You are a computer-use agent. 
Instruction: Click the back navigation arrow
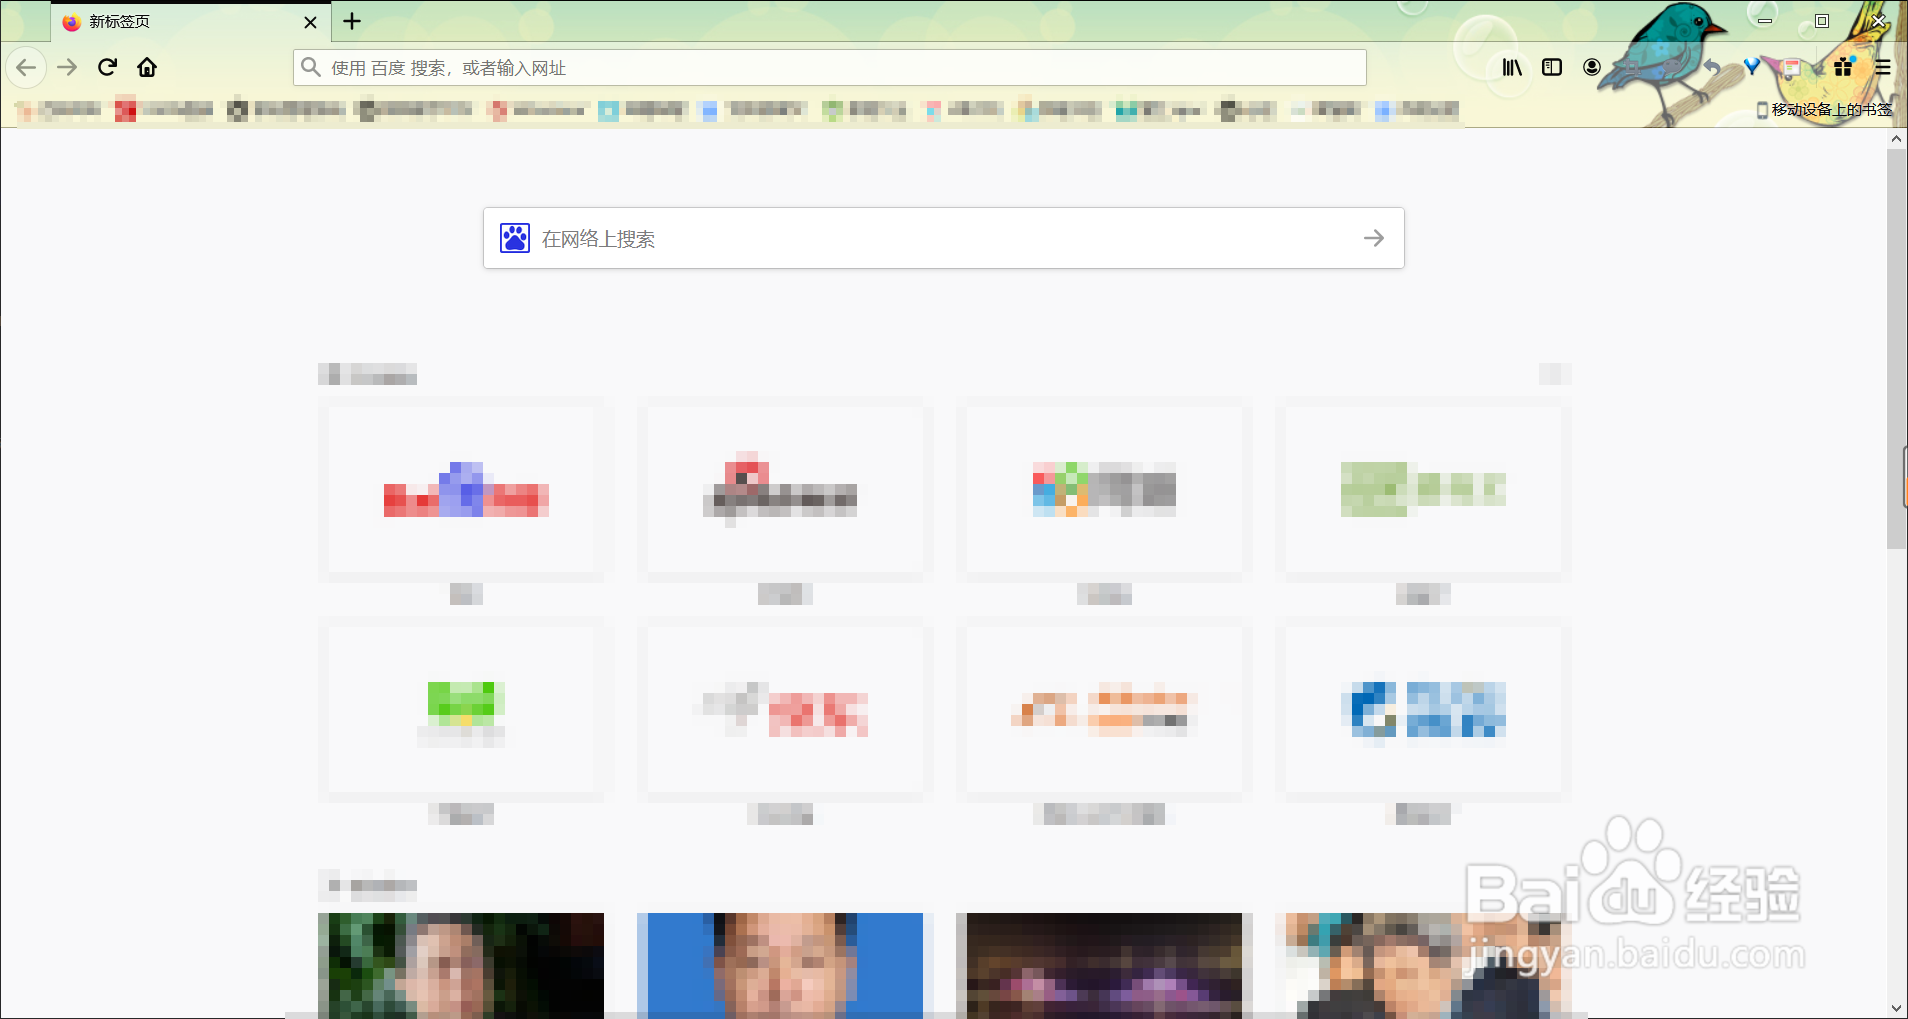(x=26, y=67)
